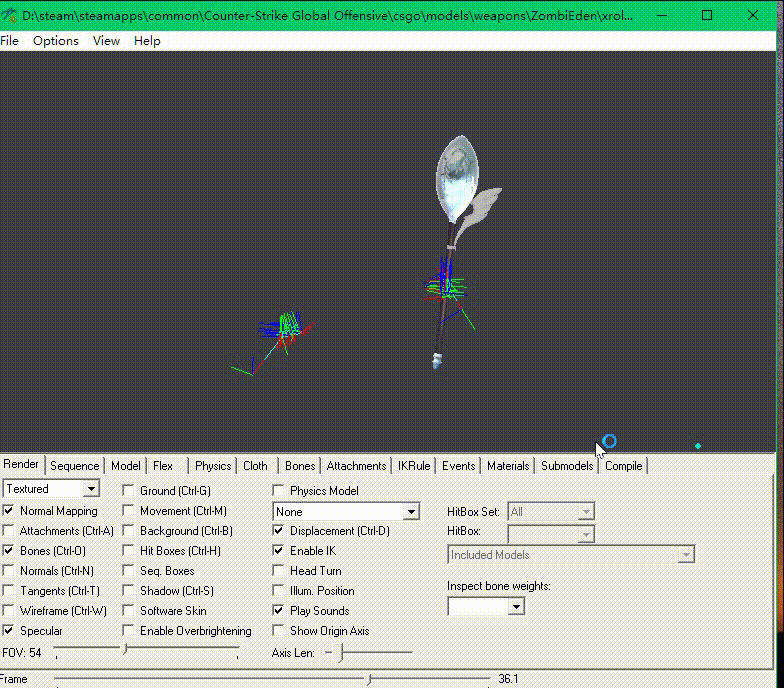Select the Render tab

click(x=21, y=464)
